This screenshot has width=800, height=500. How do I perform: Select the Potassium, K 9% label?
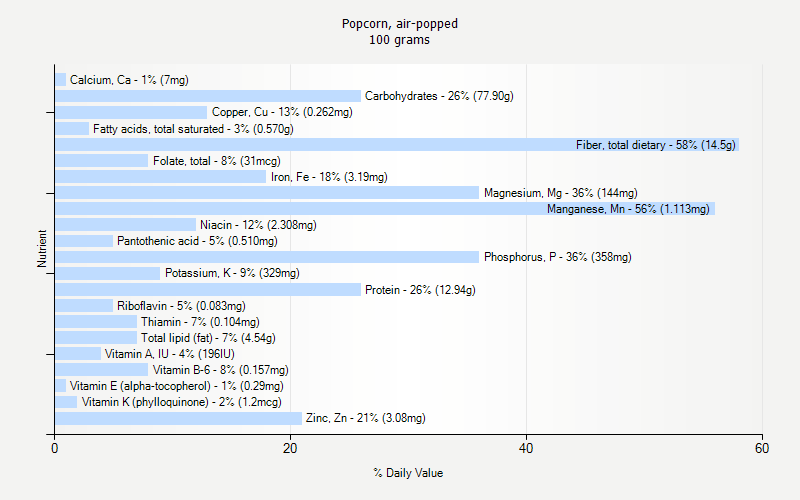[x=232, y=273]
